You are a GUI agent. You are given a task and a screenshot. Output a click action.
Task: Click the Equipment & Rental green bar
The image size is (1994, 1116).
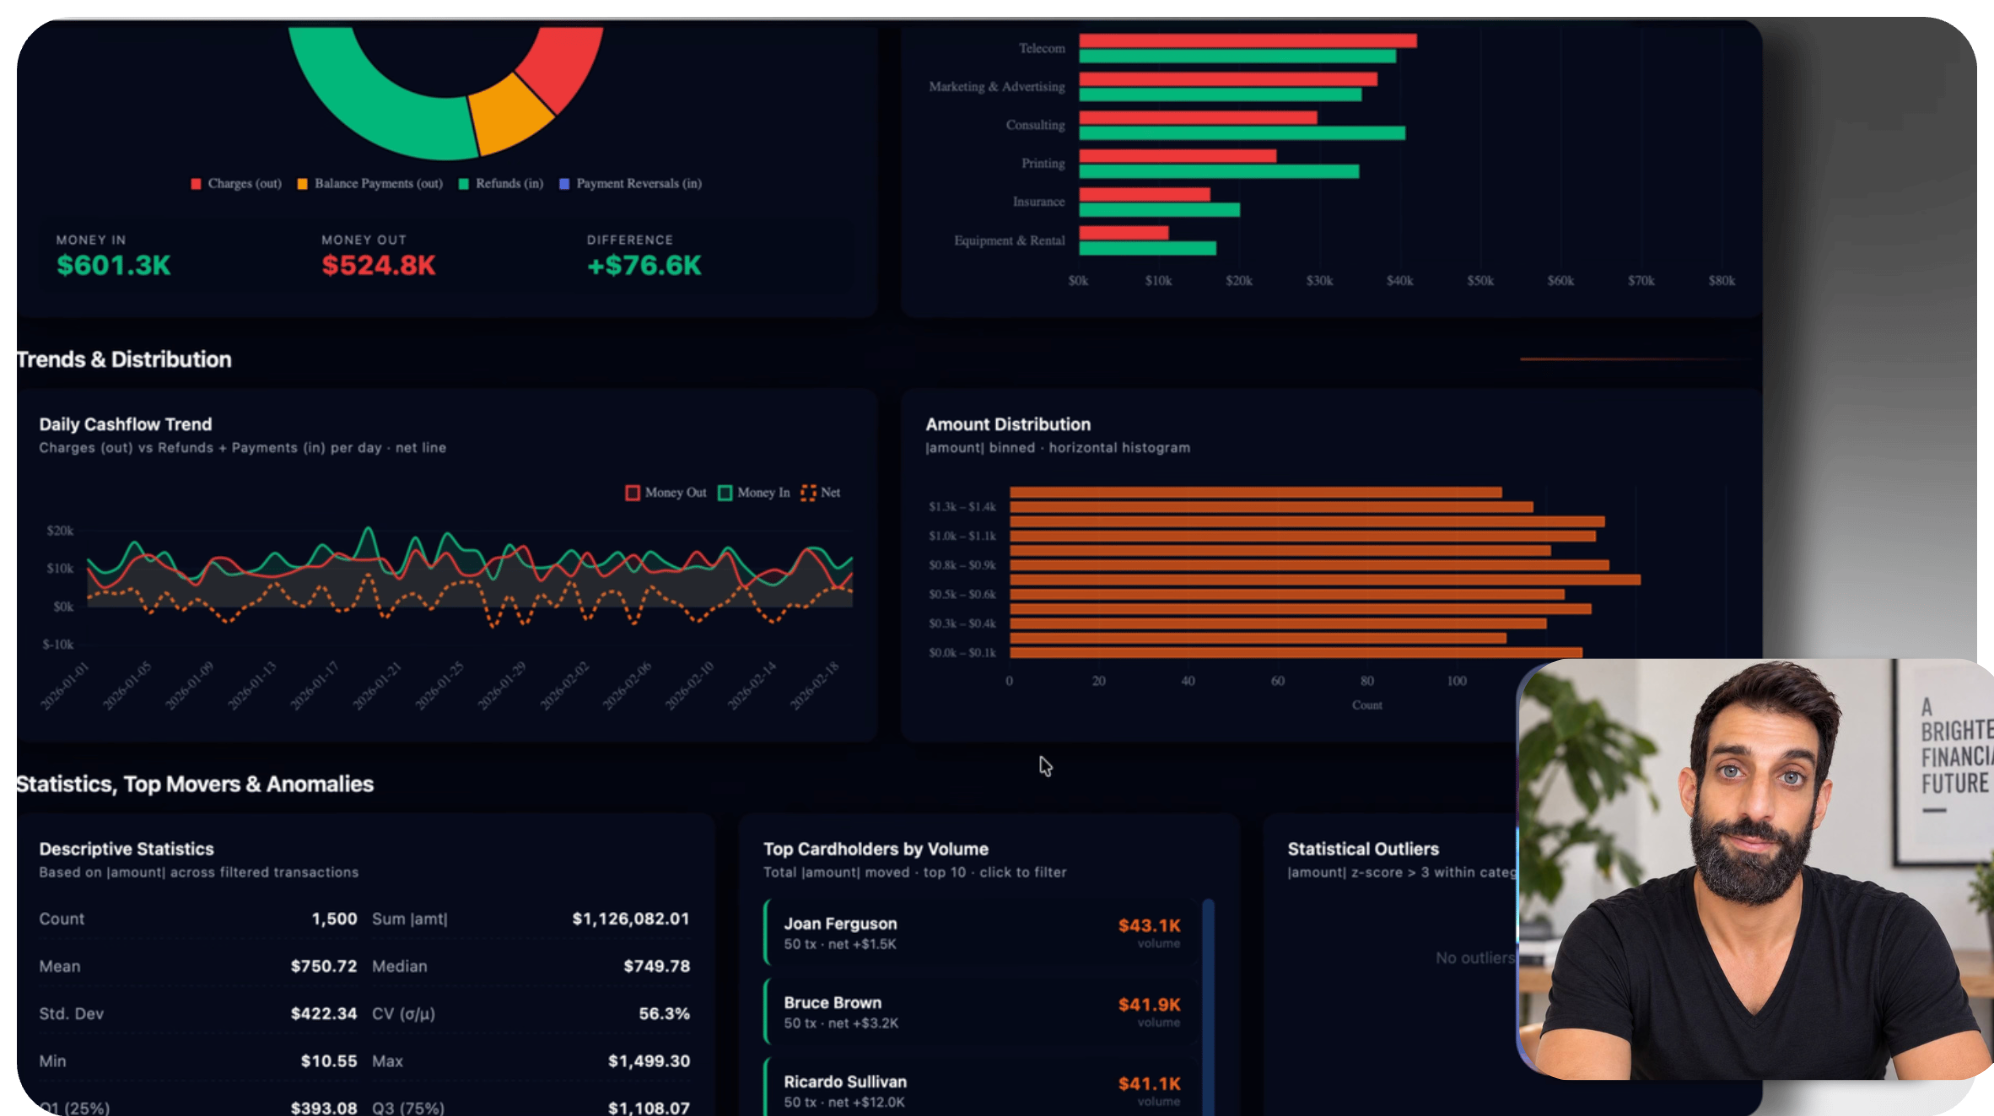click(x=1148, y=248)
